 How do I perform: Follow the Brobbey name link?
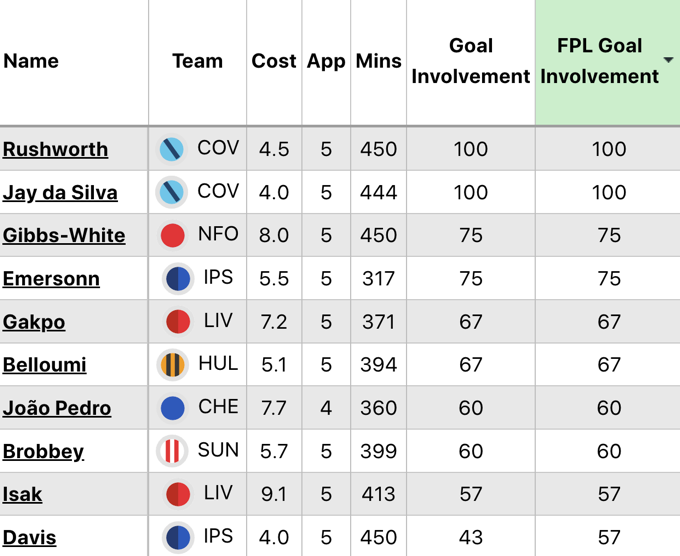tap(43, 451)
